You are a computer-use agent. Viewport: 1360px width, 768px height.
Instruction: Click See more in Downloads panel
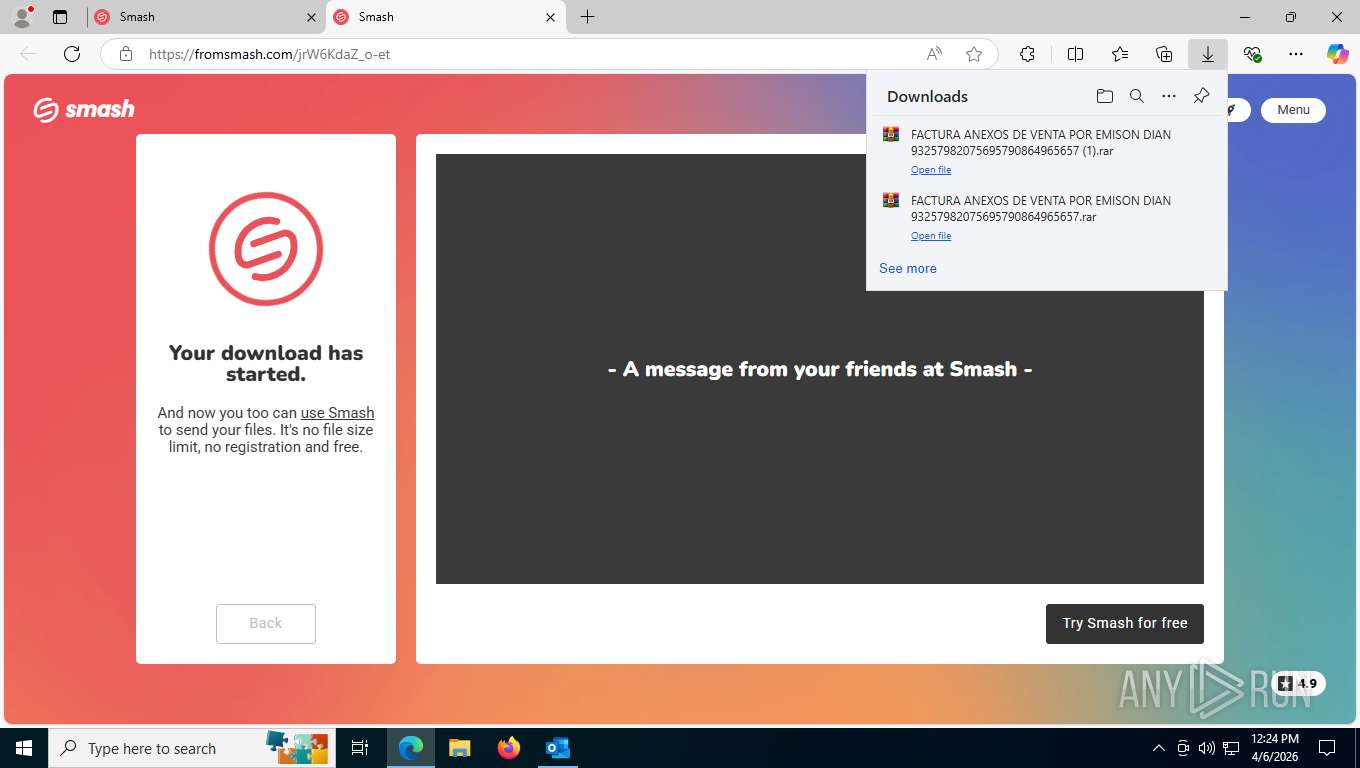pyautogui.click(x=908, y=268)
